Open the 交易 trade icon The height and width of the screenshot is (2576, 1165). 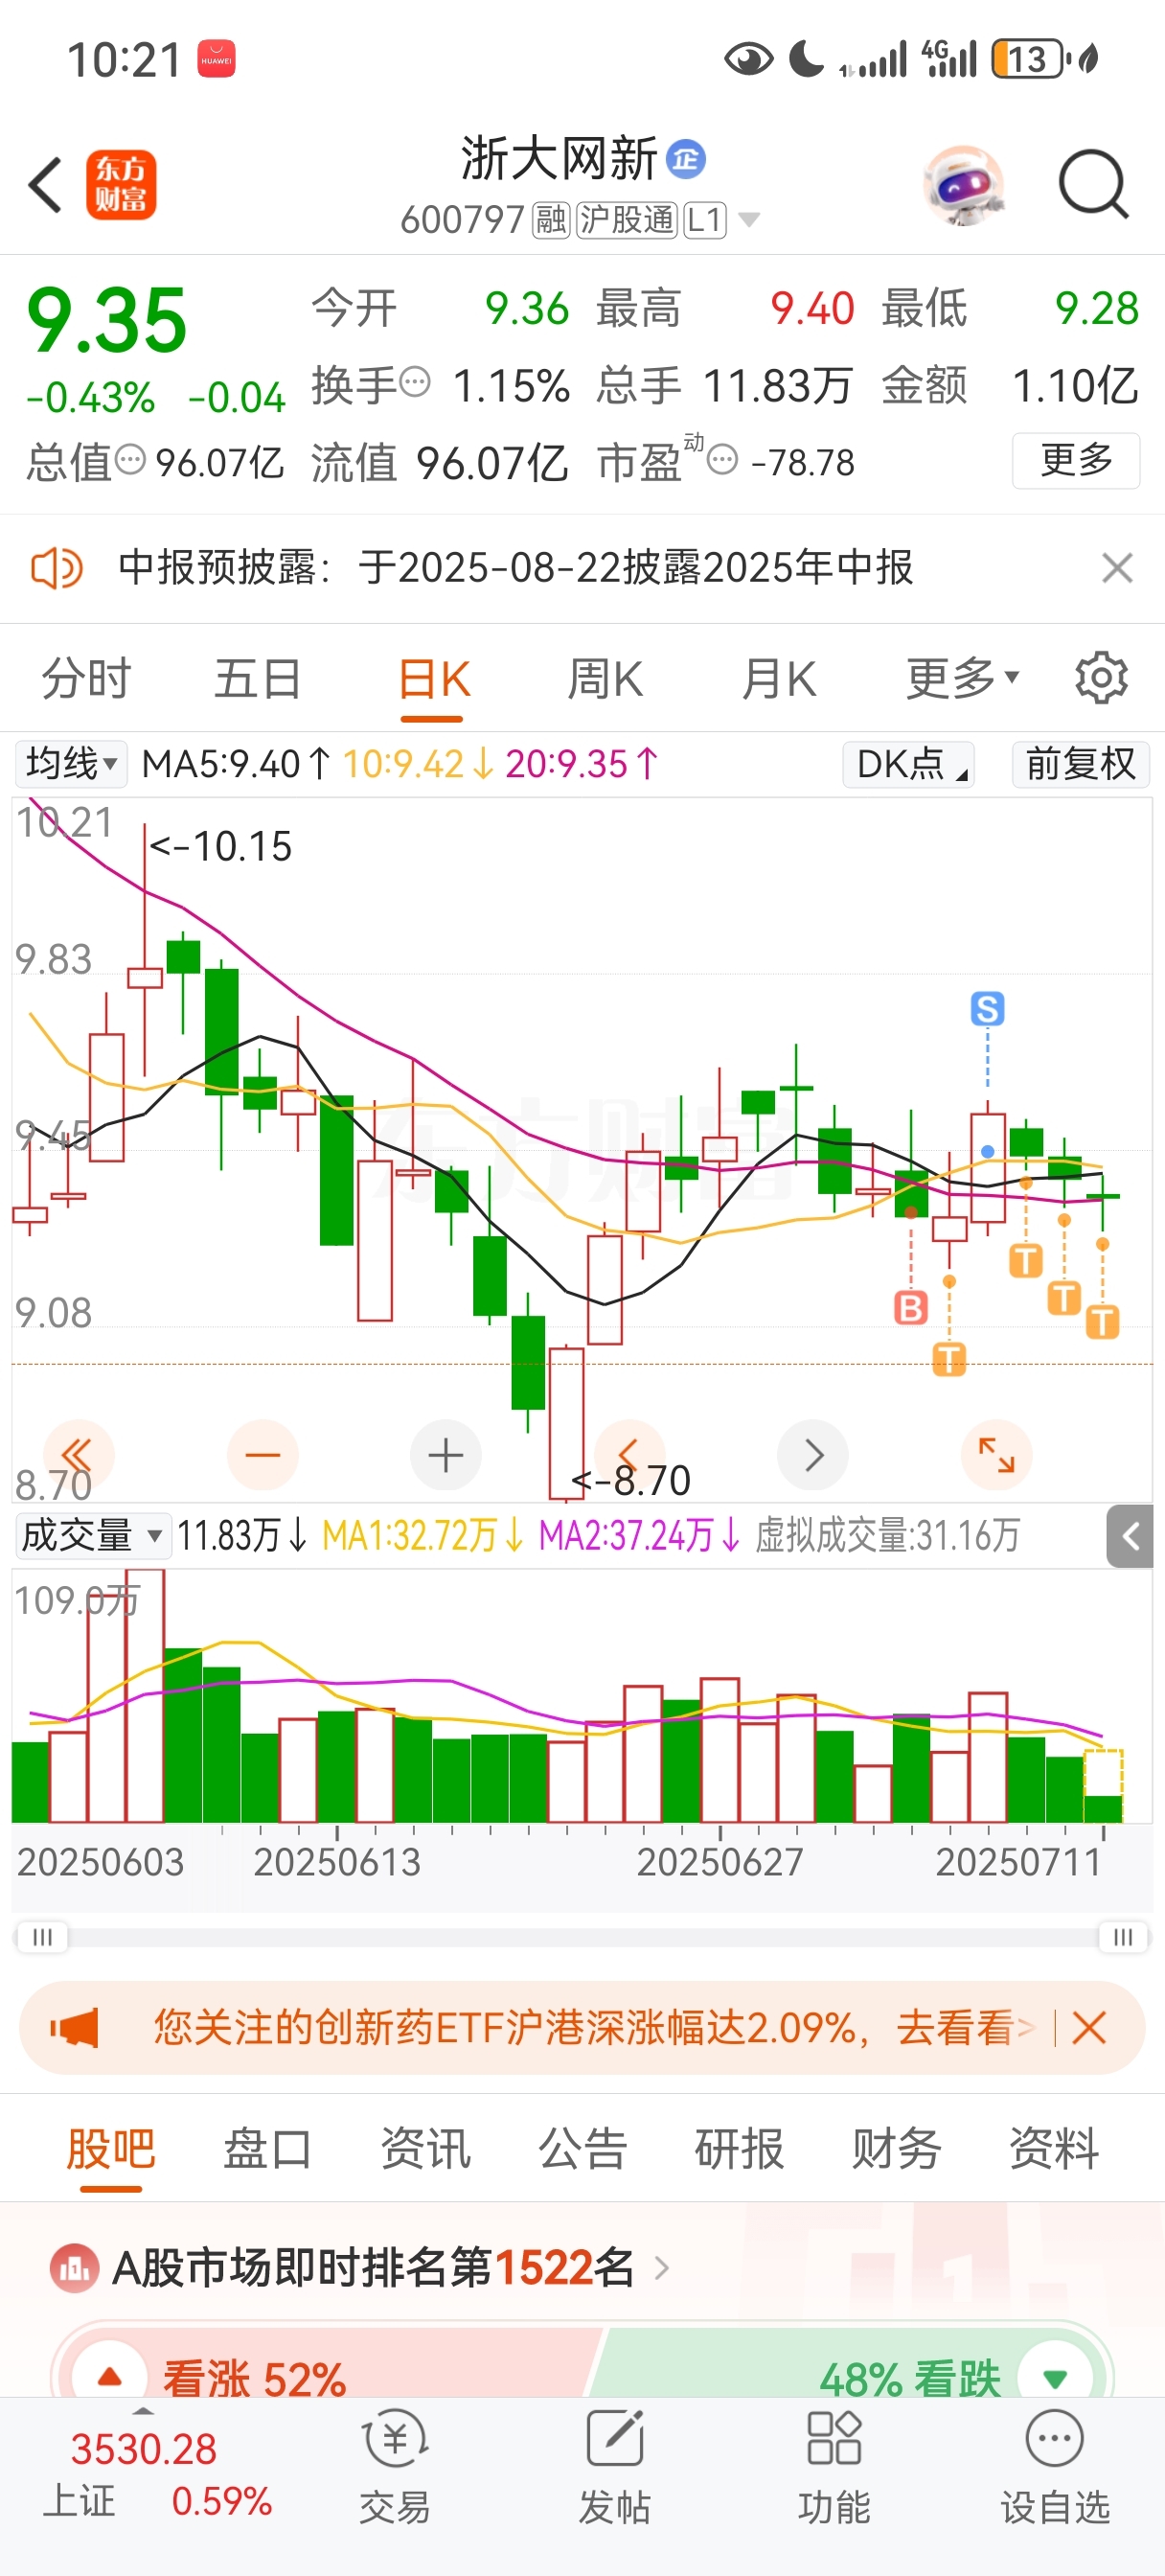pos(395,2466)
